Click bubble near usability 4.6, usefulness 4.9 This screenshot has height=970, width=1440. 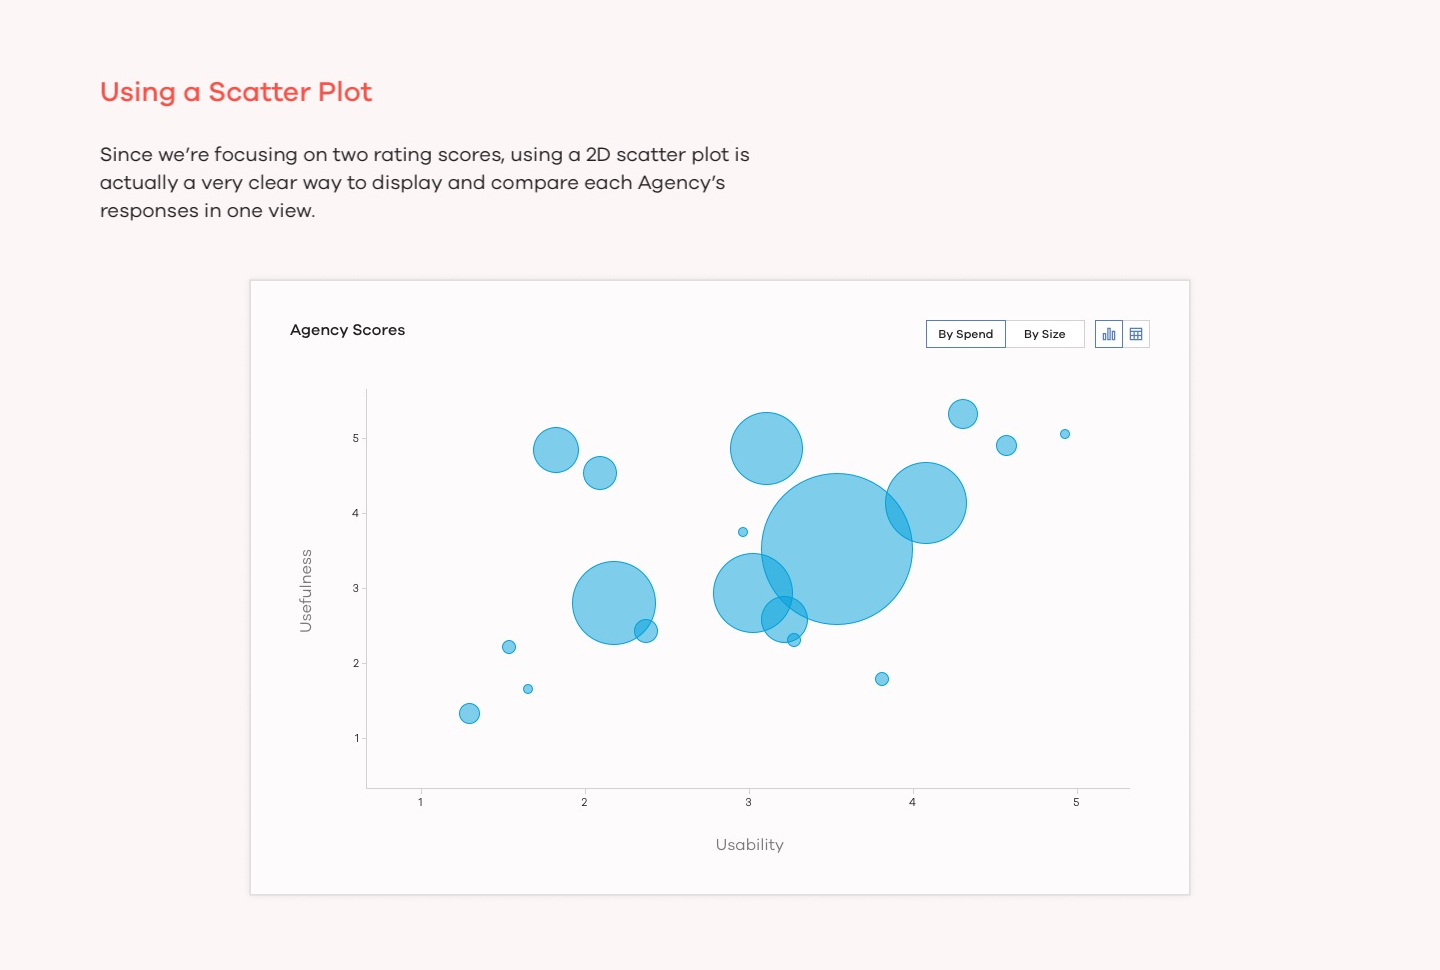coord(1006,445)
